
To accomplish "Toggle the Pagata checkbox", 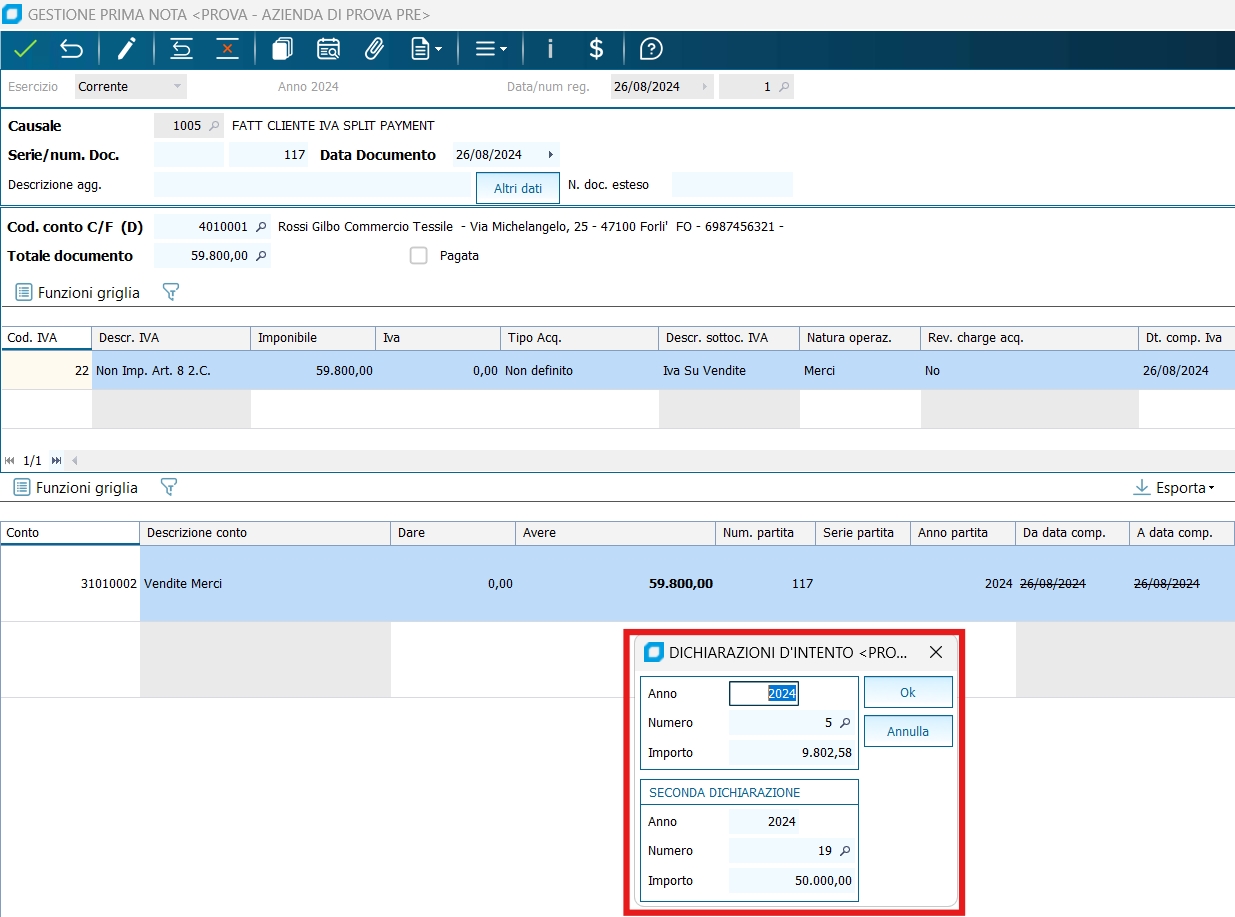I will (x=419, y=256).
